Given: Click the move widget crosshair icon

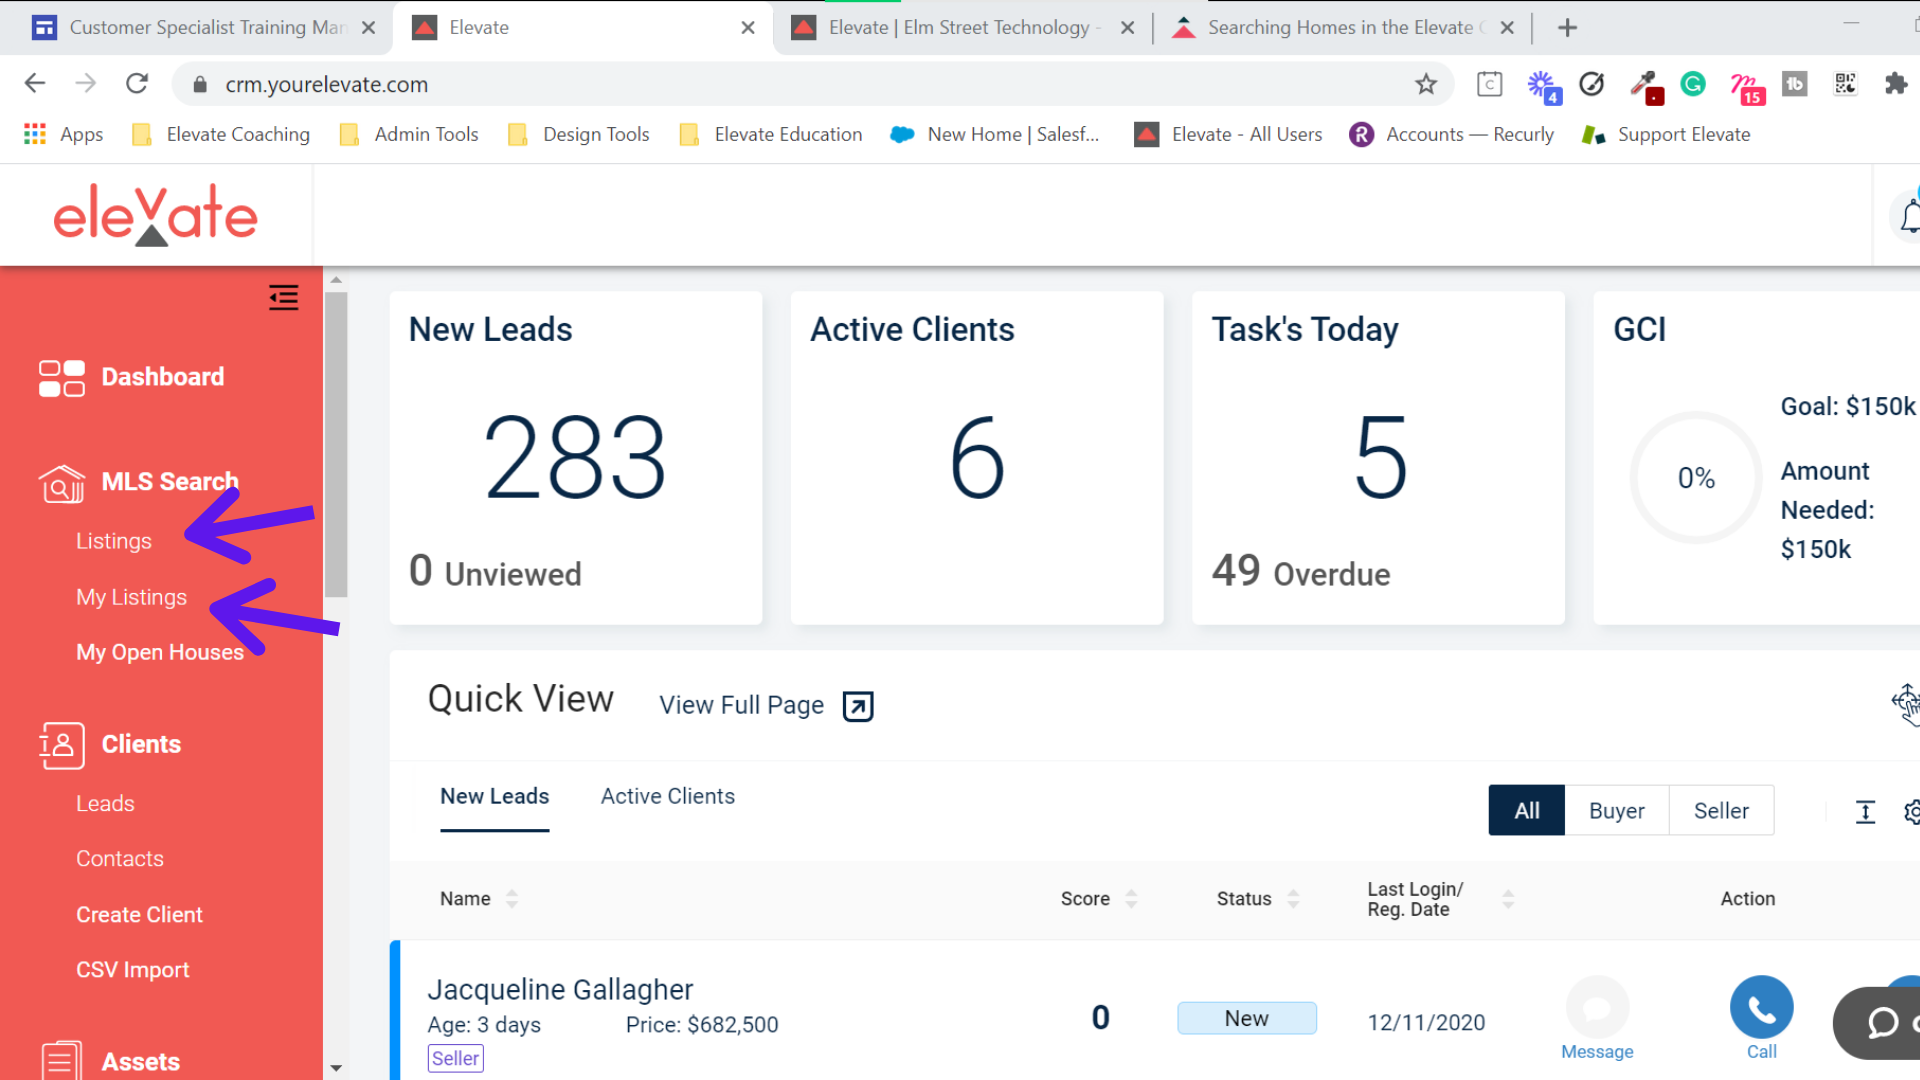Looking at the screenshot, I should click(1905, 703).
